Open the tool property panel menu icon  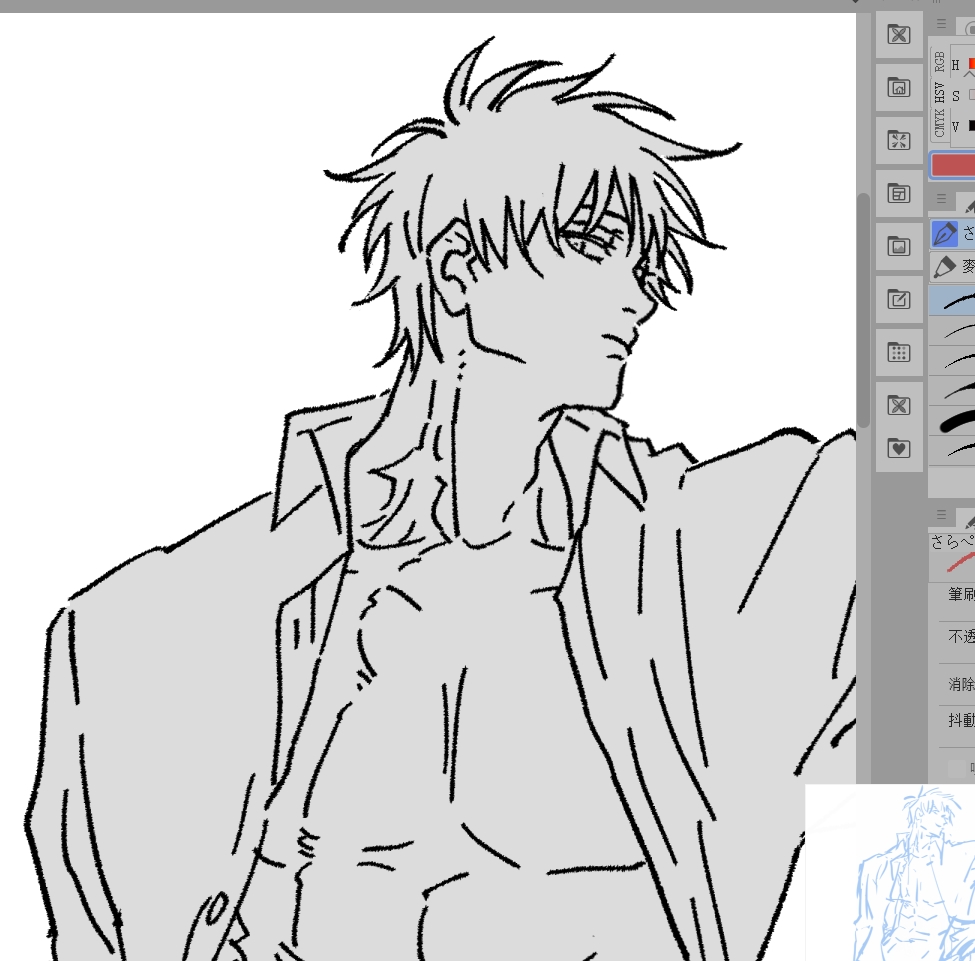click(941, 514)
